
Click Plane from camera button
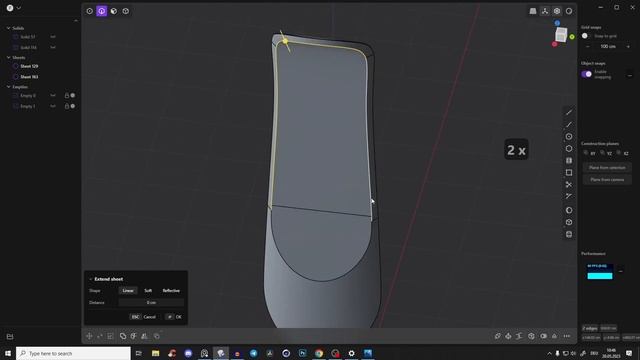tap(607, 180)
